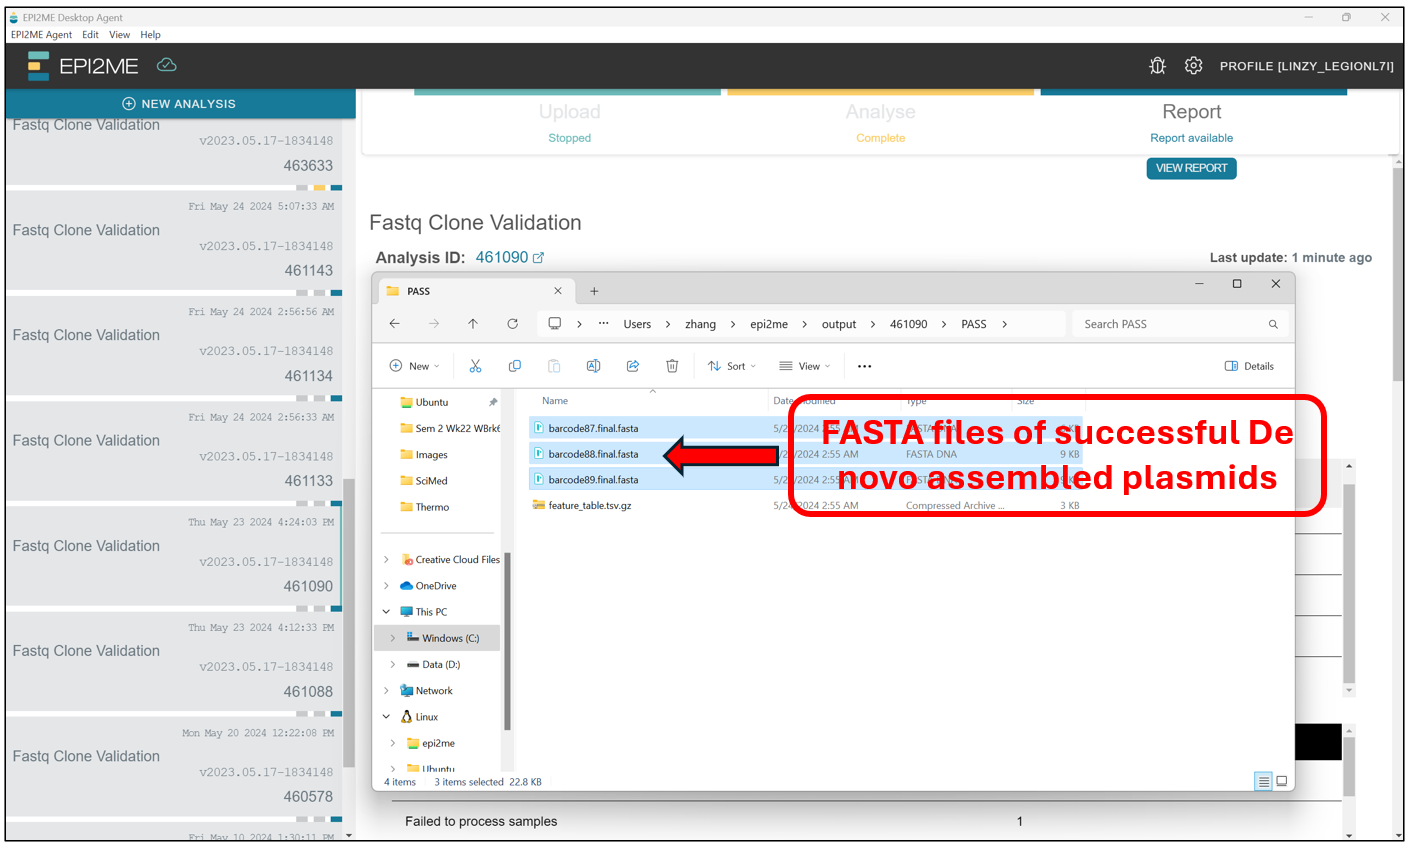Screen dimensions: 1407x844
Task: Open the View menu in the menu bar
Action: tap(119, 34)
